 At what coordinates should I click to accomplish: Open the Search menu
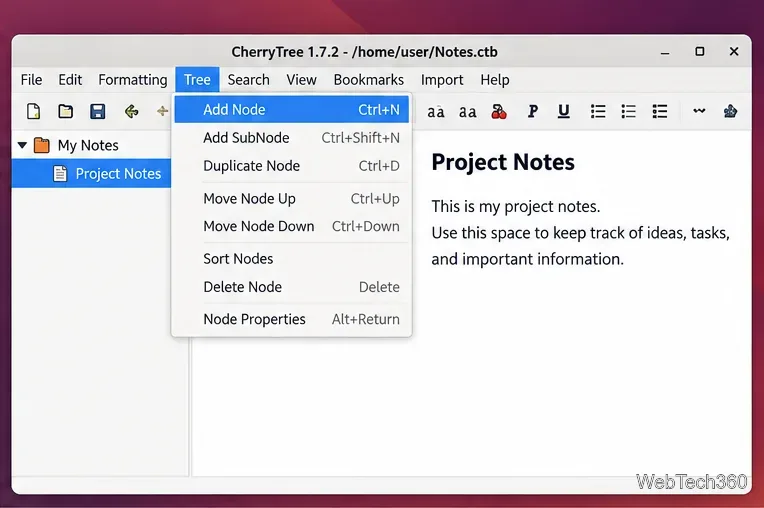[248, 80]
